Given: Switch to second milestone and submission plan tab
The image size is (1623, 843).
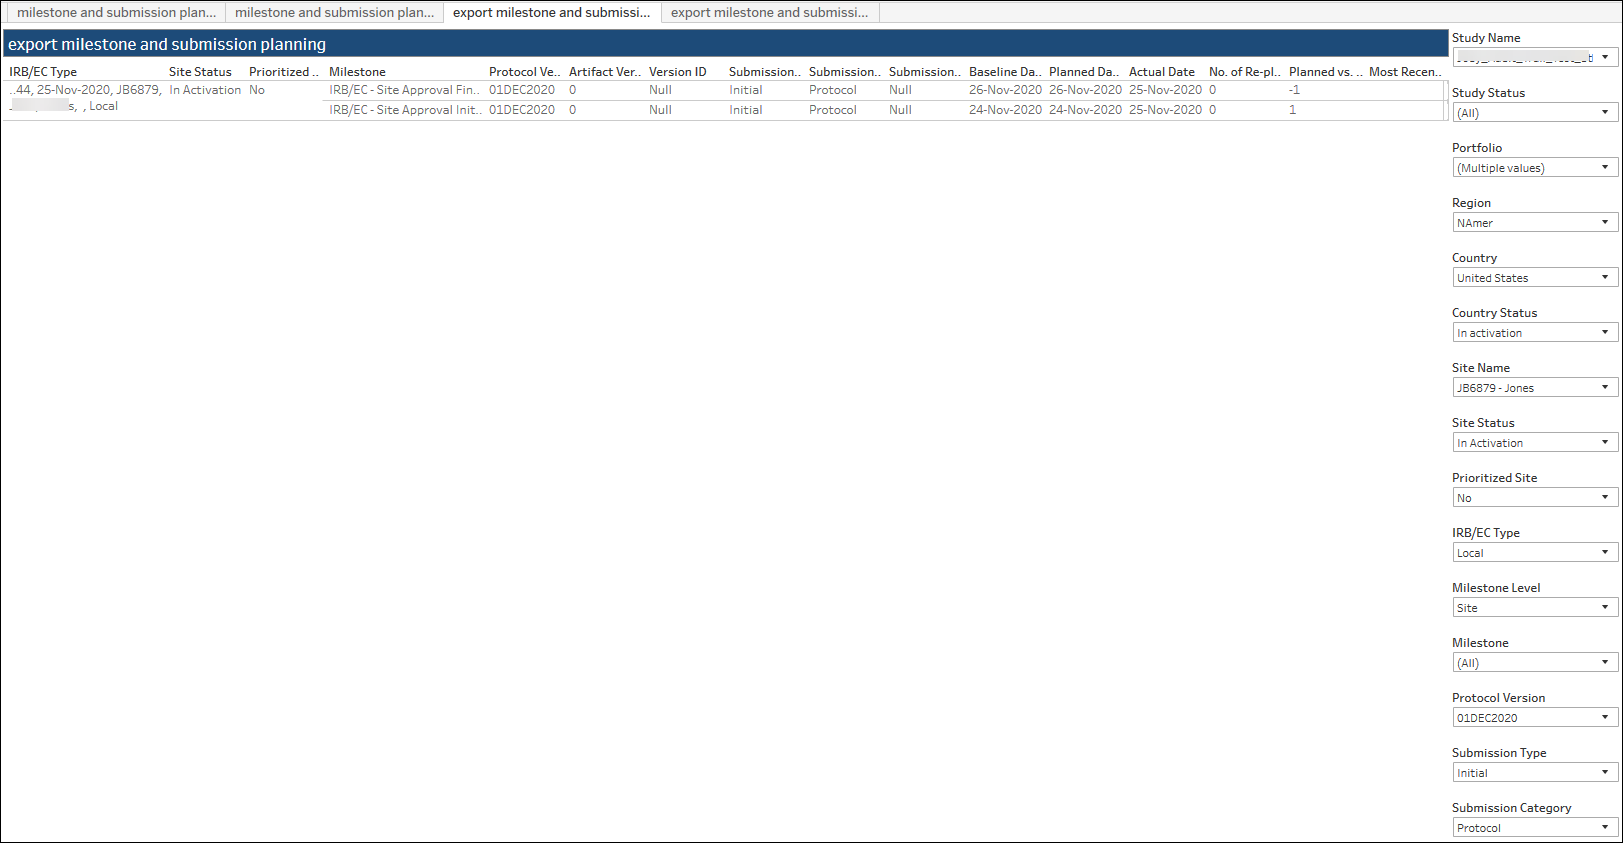Looking at the screenshot, I should 334,12.
